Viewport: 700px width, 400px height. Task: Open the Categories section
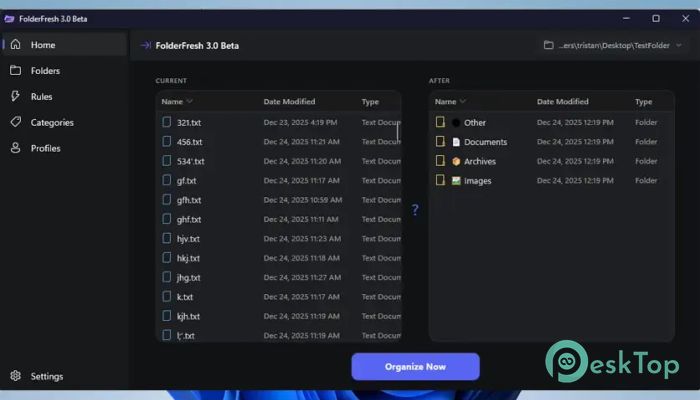[x=64, y=122]
